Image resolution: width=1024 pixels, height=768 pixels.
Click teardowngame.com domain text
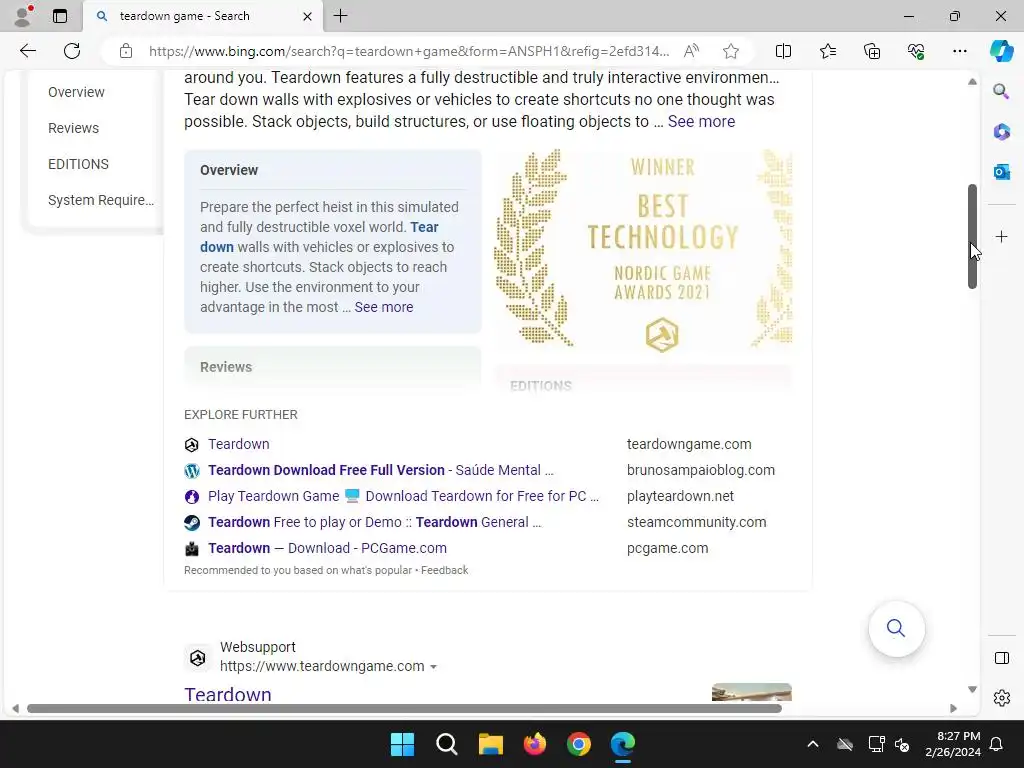[689, 444]
